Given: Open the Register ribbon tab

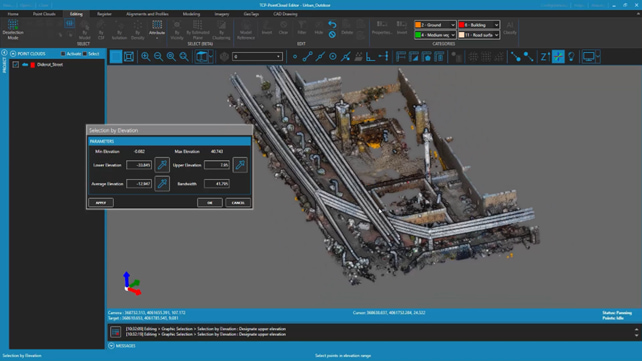Looking at the screenshot, I should coord(104,14).
